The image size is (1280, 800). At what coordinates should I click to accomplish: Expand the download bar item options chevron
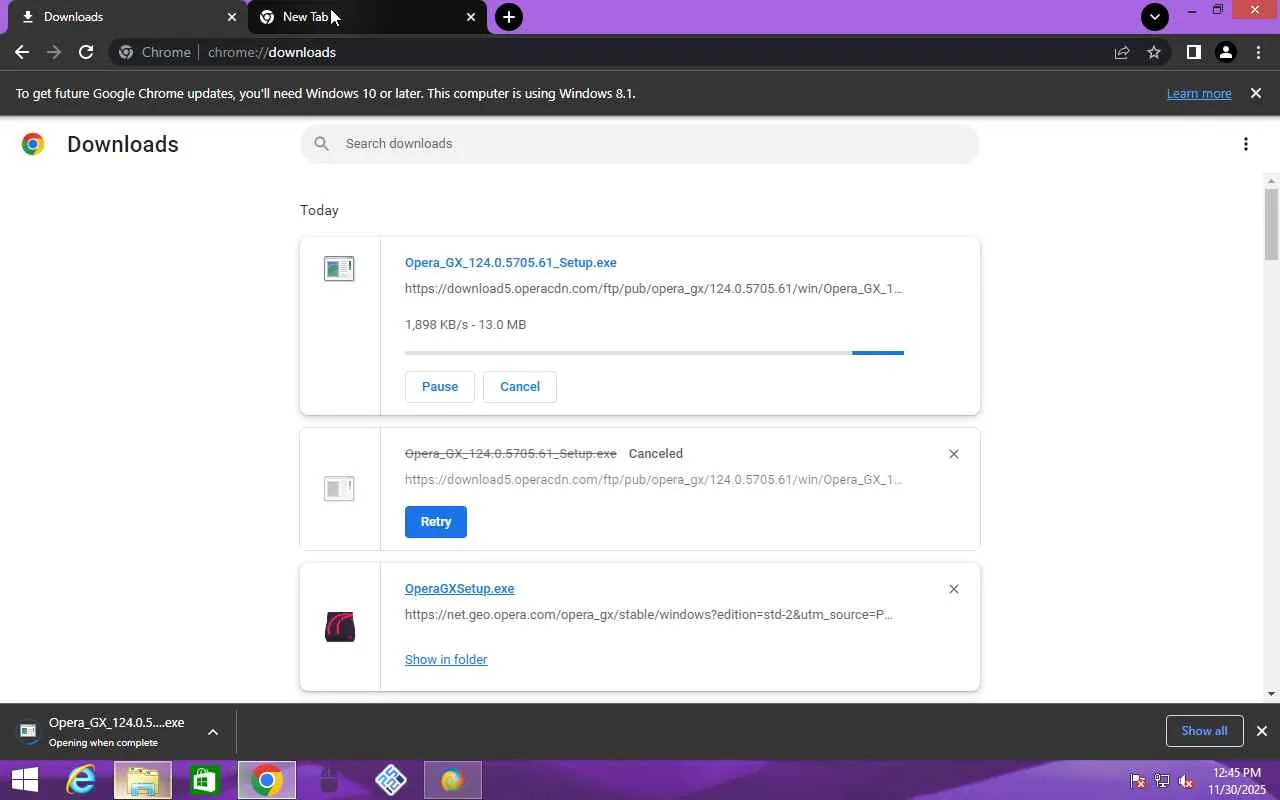(x=213, y=732)
